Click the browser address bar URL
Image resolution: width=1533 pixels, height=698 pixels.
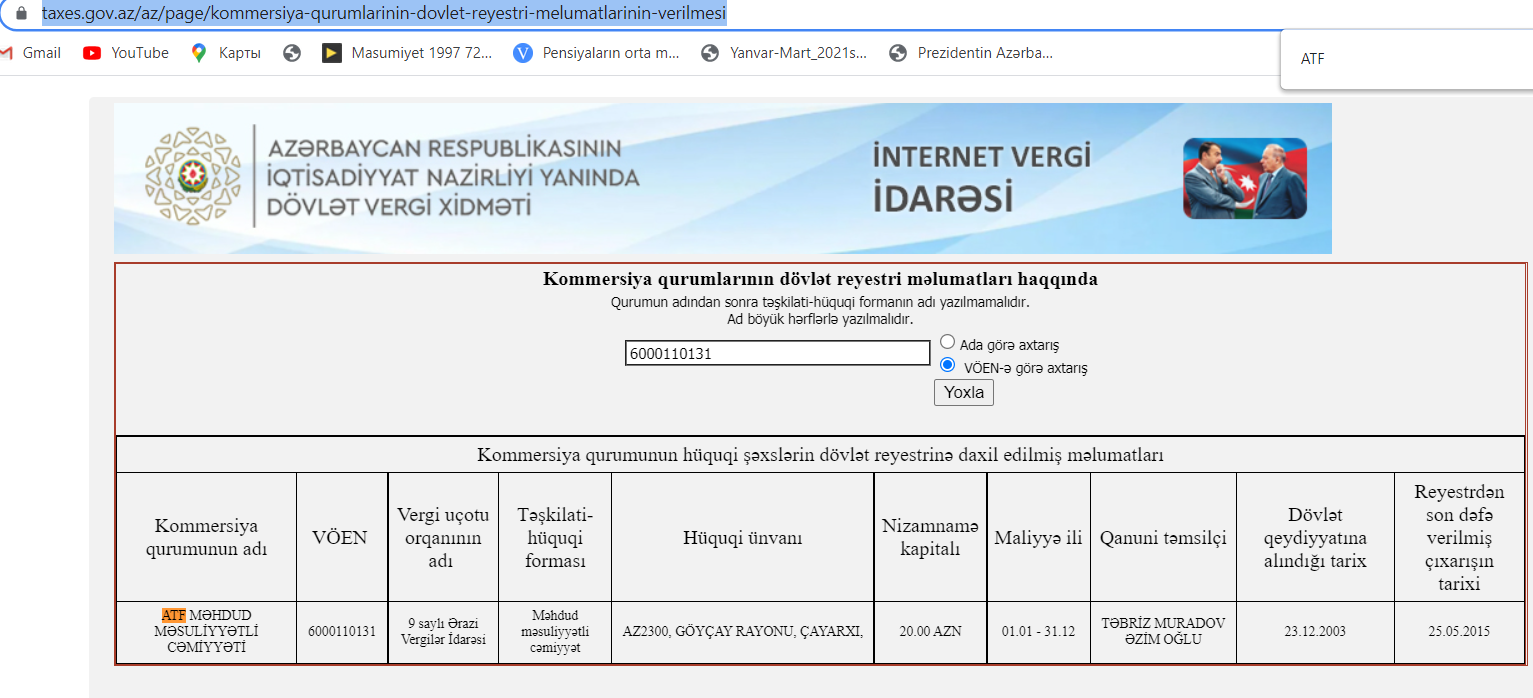pyautogui.click(x=384, y=14)
